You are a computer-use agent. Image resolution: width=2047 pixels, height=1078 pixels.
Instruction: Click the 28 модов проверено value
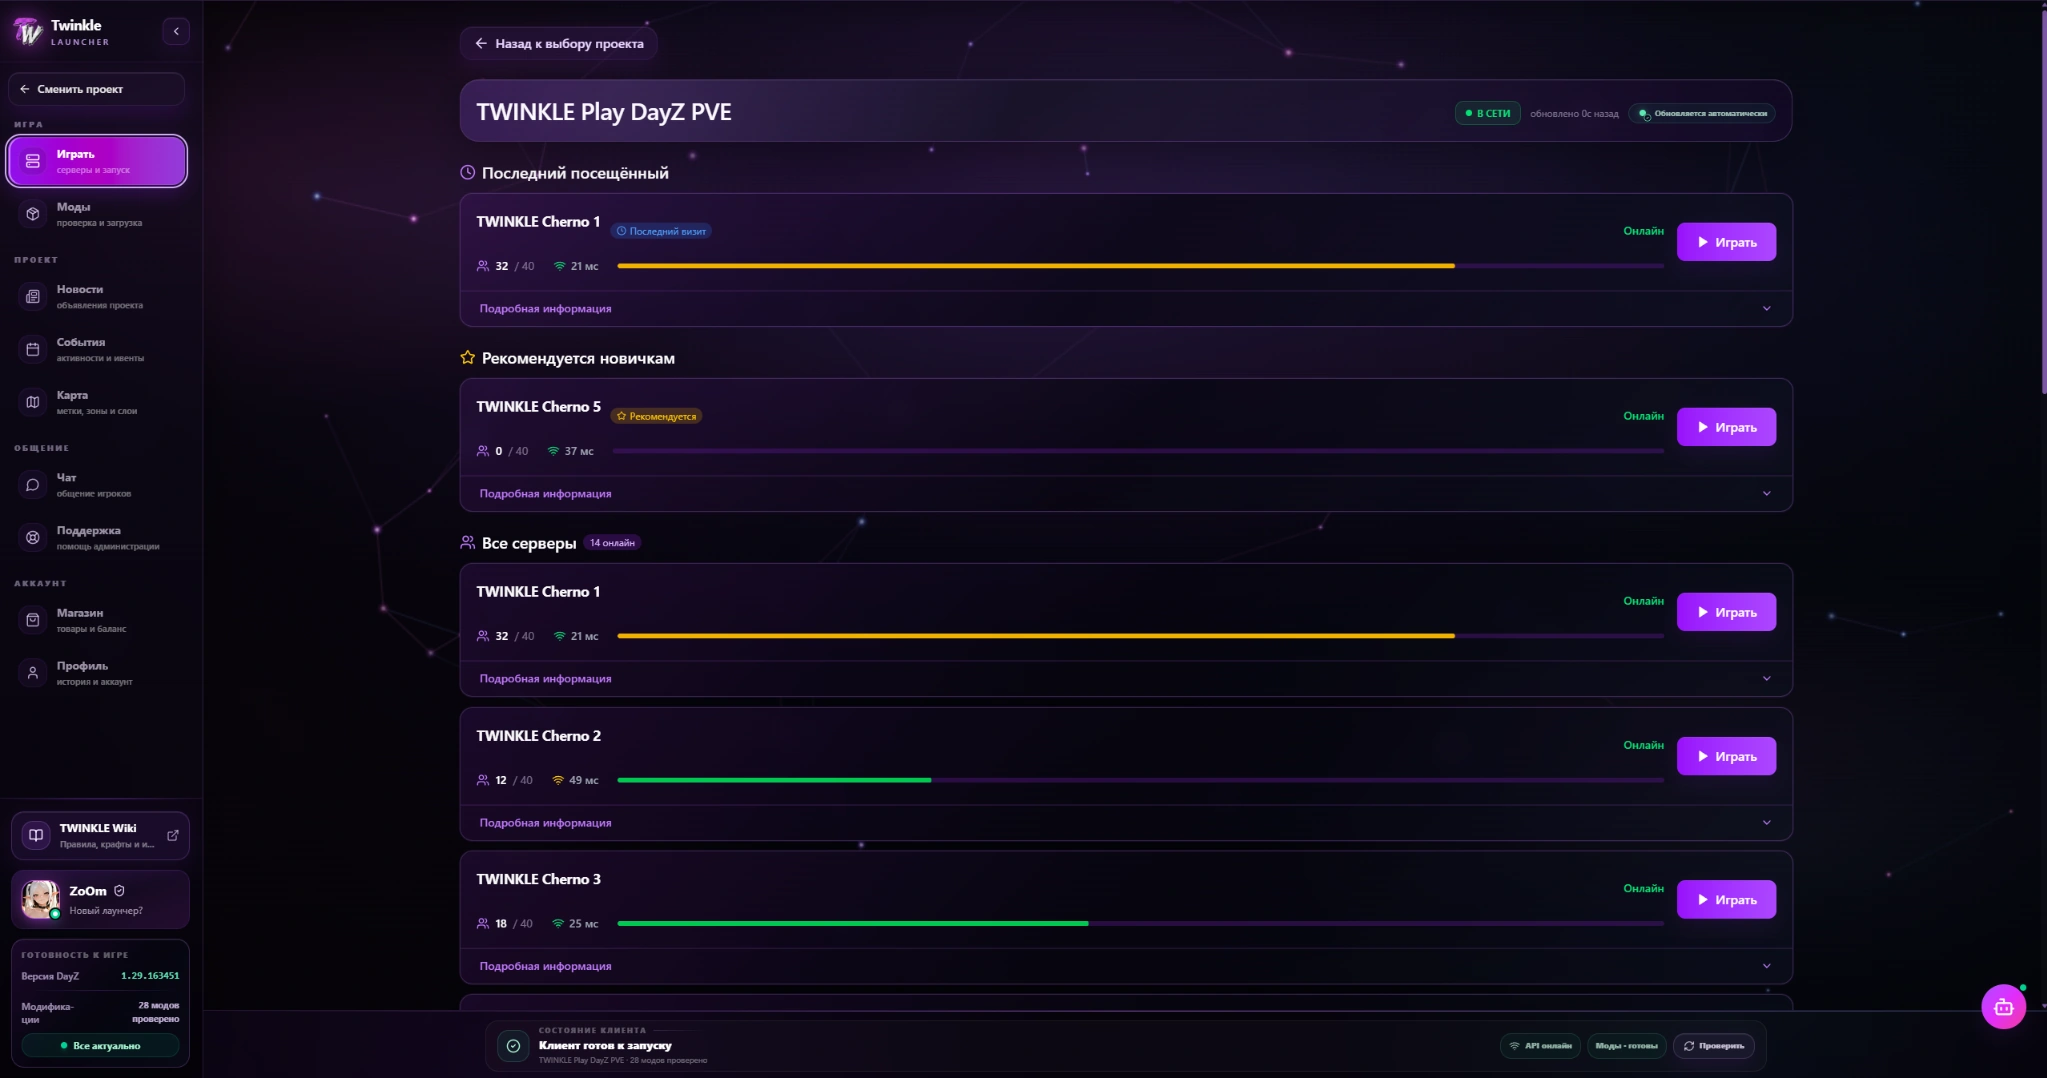156,1012
